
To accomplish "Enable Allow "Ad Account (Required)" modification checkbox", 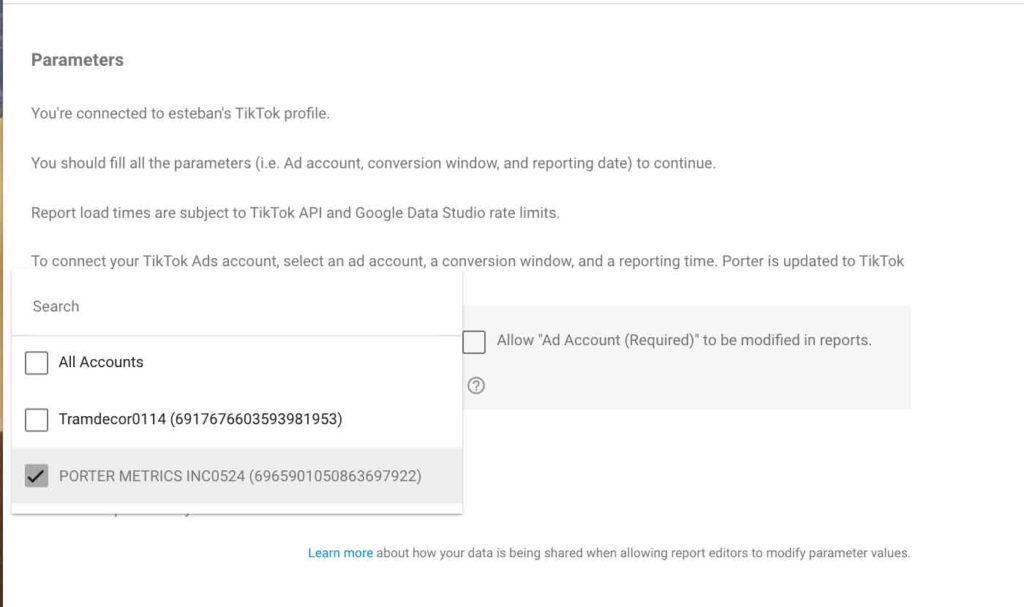I will pos(474,341).
